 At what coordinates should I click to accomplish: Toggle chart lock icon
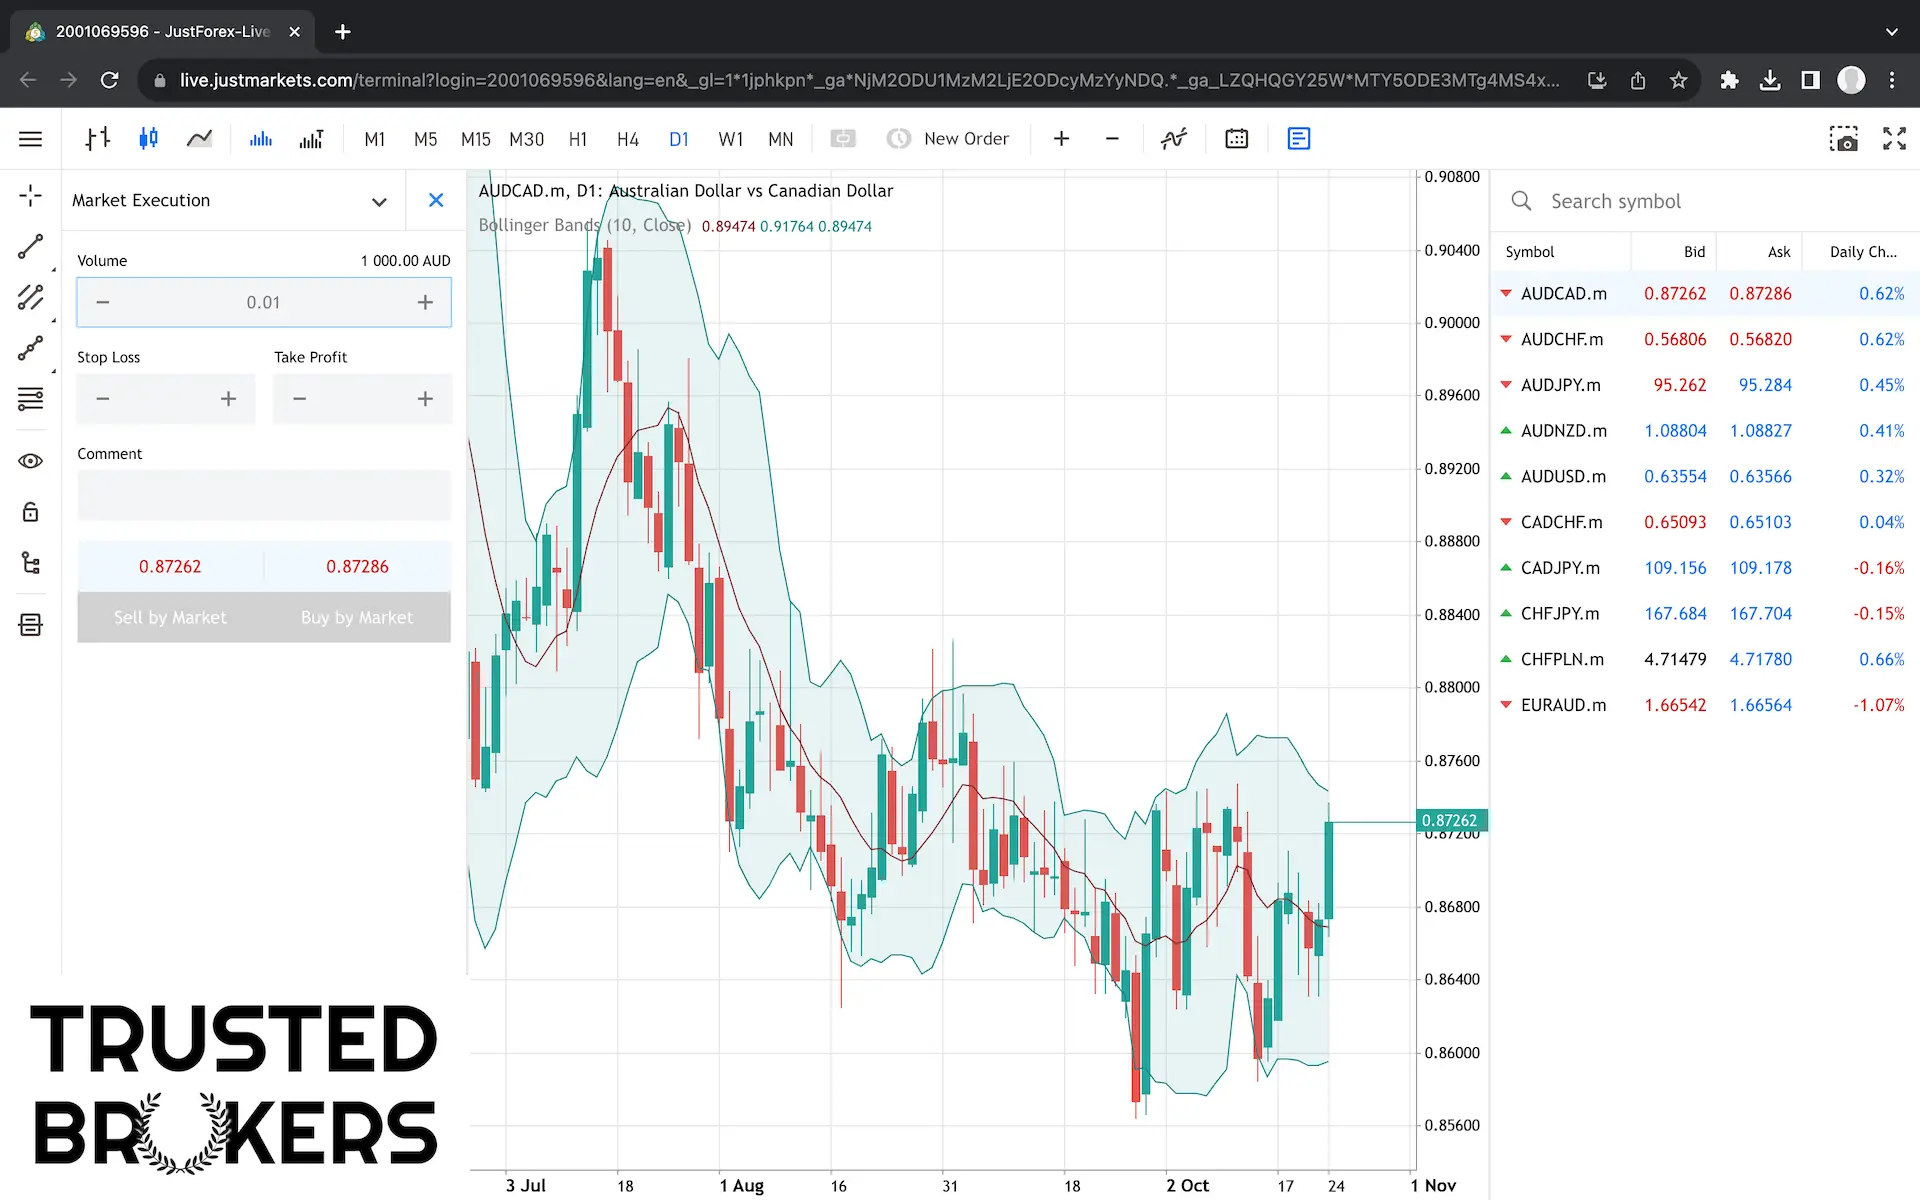point(30,512)
